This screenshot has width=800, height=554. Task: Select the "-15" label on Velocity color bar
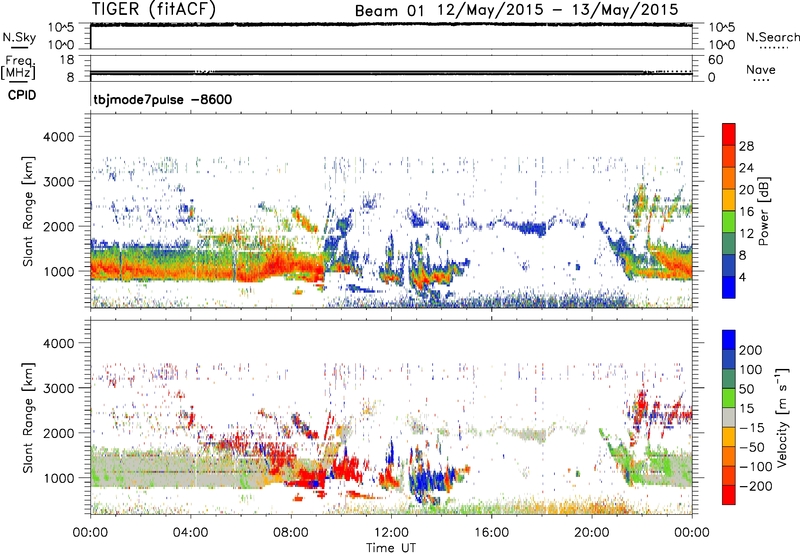752,427
